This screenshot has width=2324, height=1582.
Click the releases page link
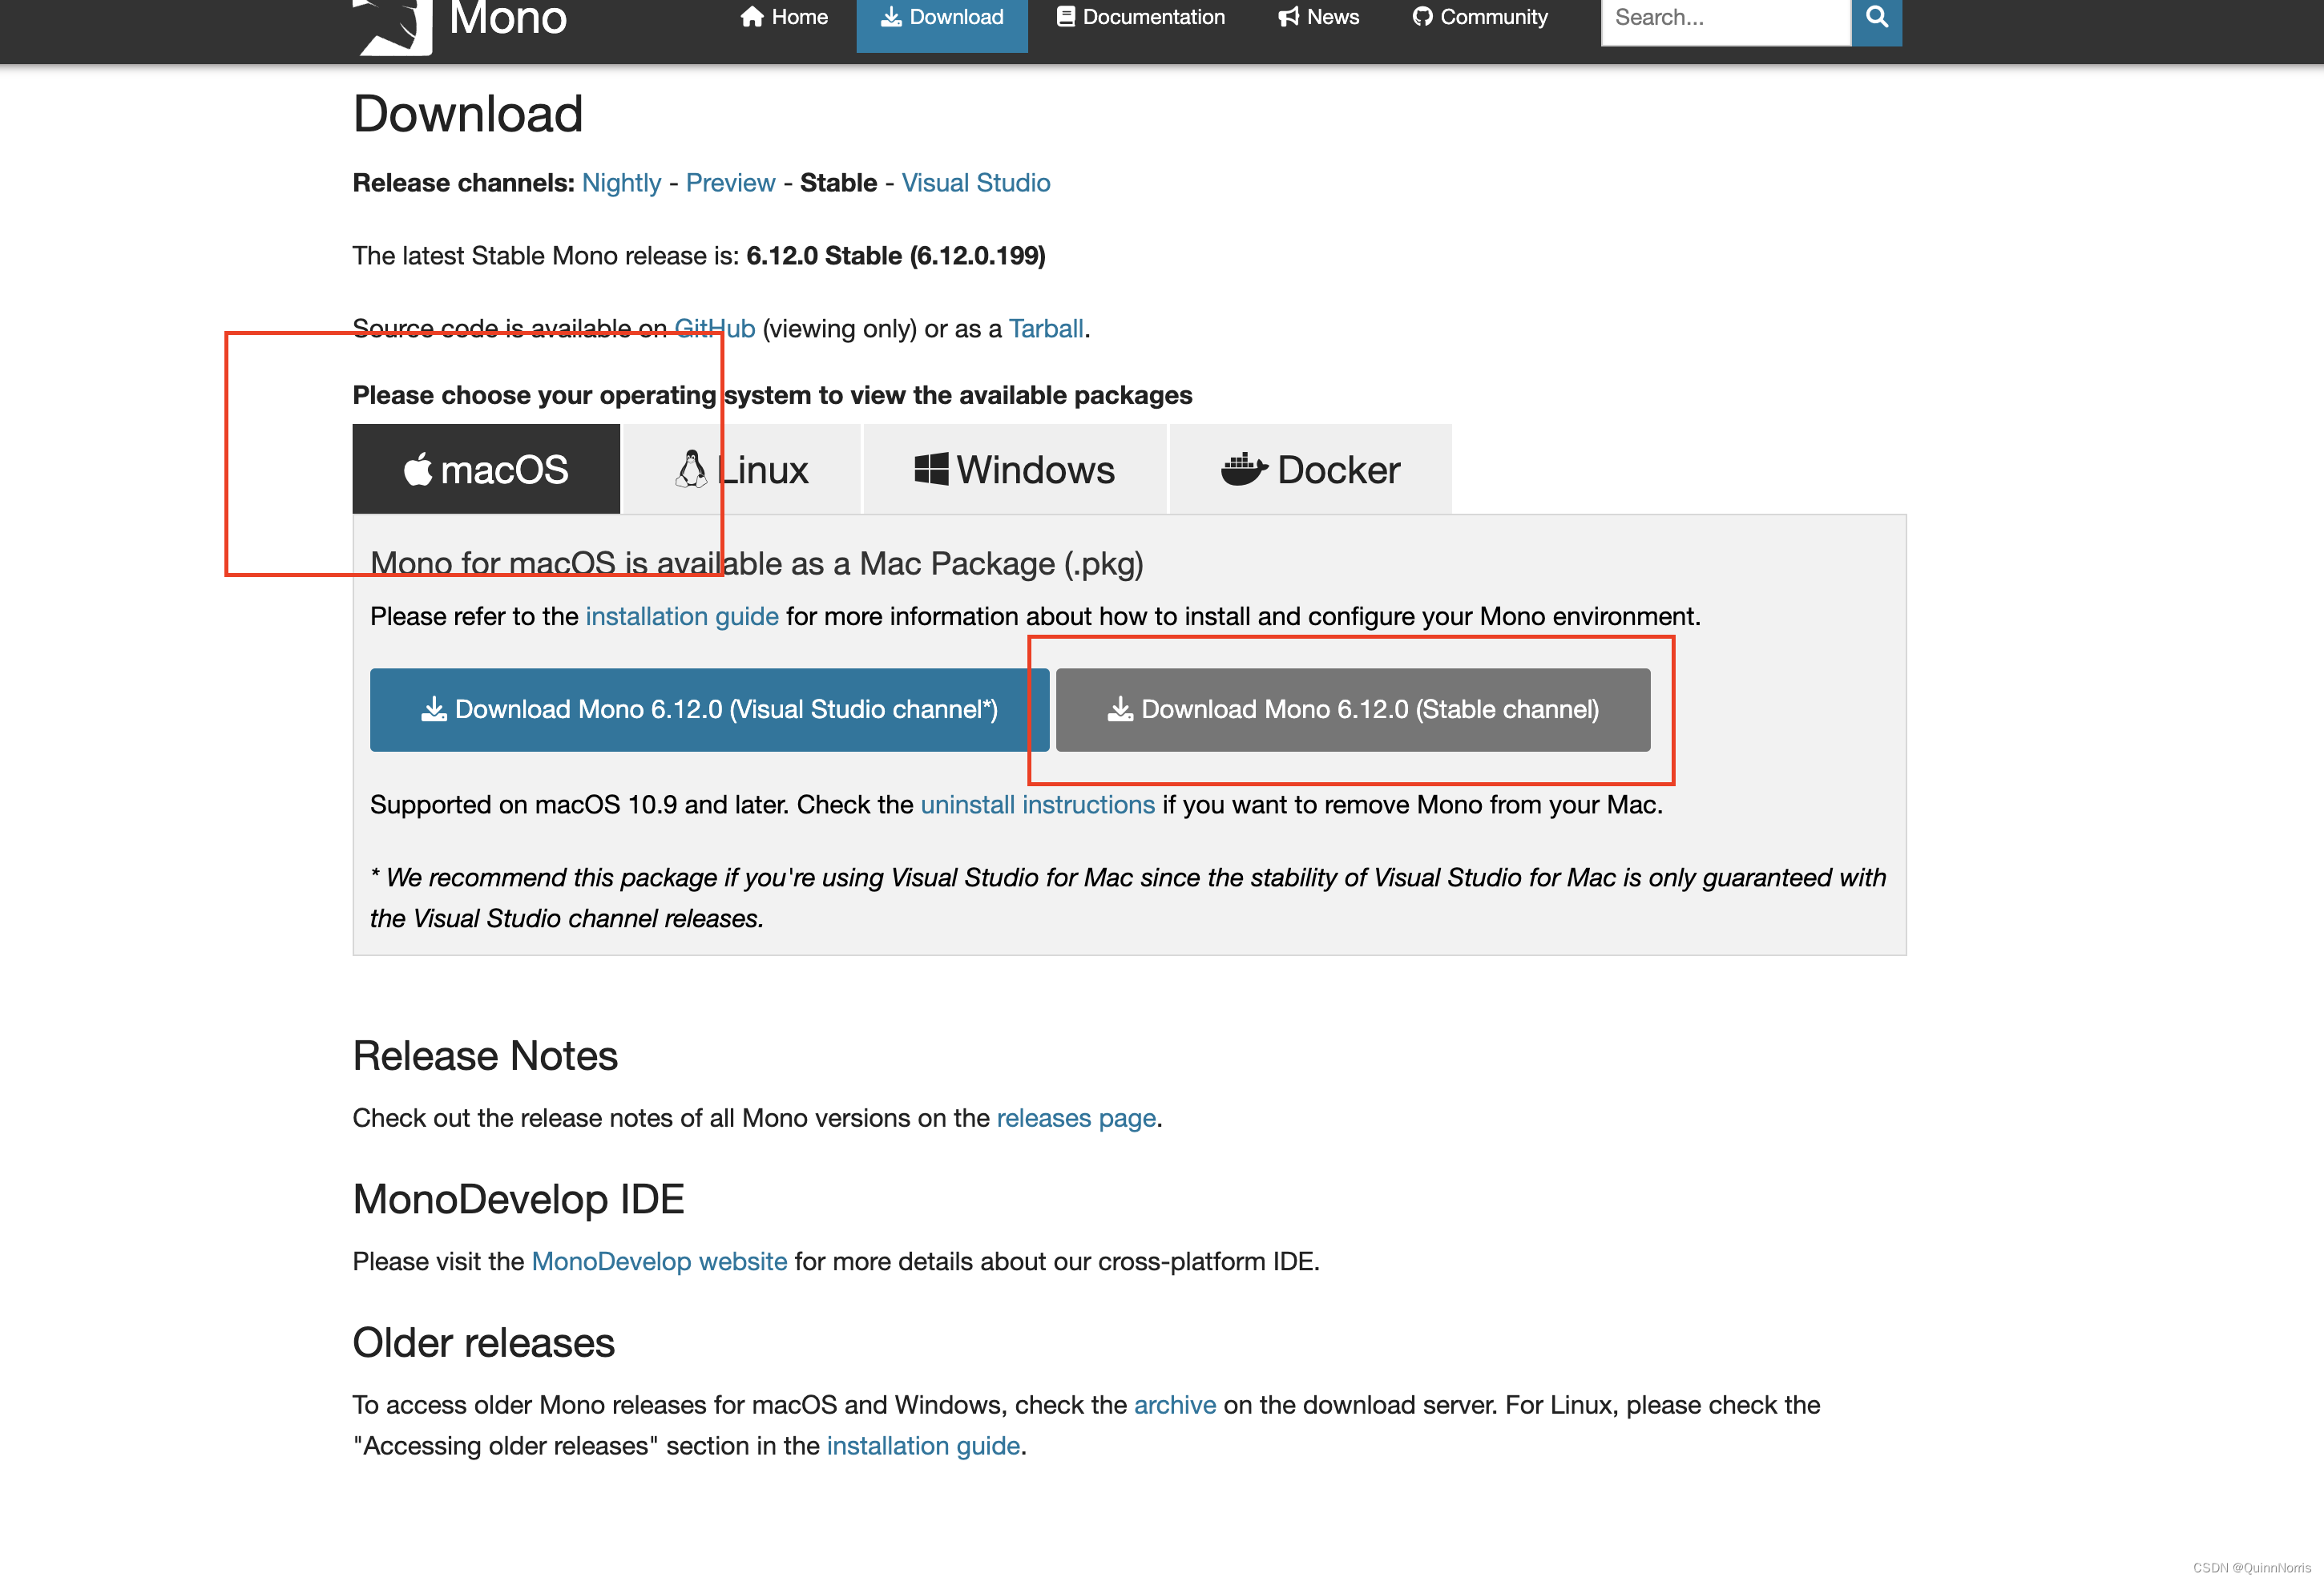(1076, 1116)
